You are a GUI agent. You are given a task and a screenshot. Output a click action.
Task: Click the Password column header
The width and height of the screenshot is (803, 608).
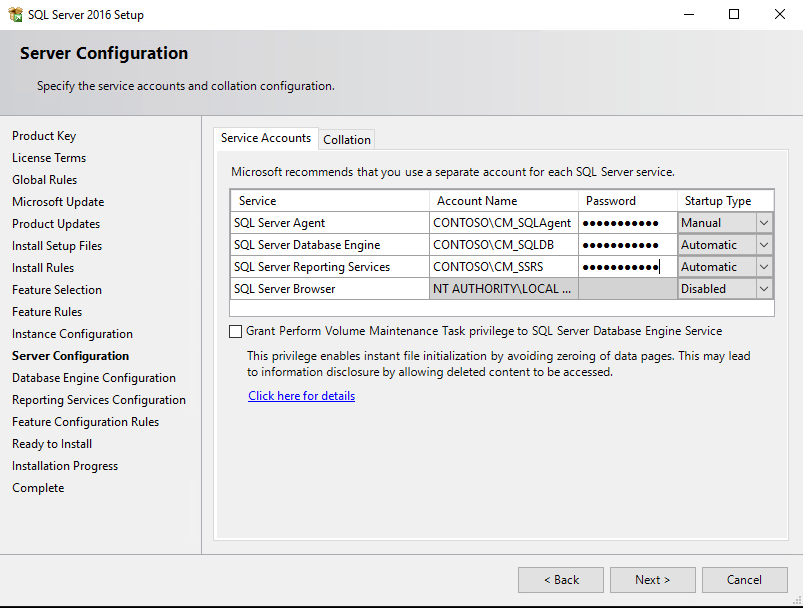[628, 201]
